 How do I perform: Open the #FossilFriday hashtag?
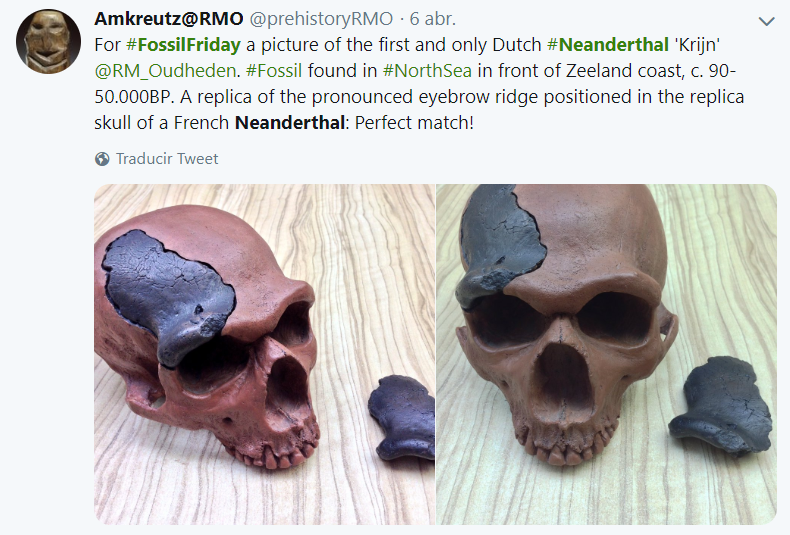[183, 45]
